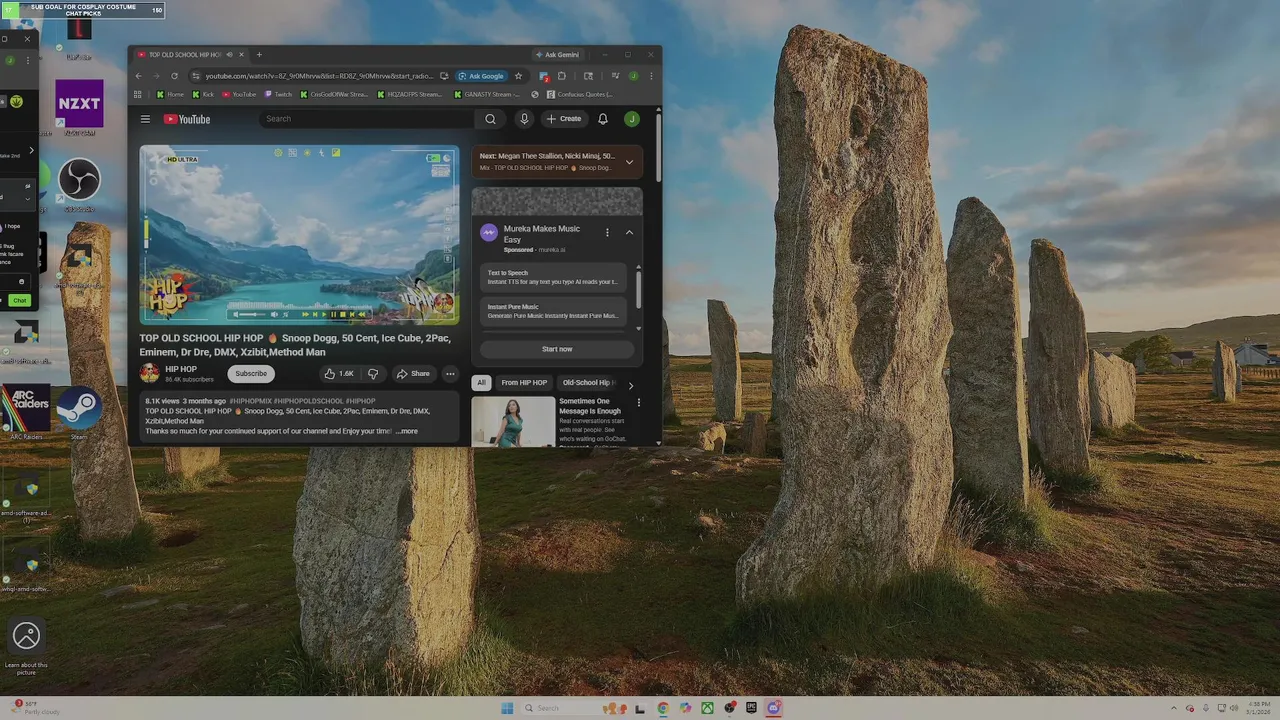Viewport: 1280px width, 720px height.
Task: Open Sometimes One Message Is Enough thumbnail
Action: [x=513, y=422]
